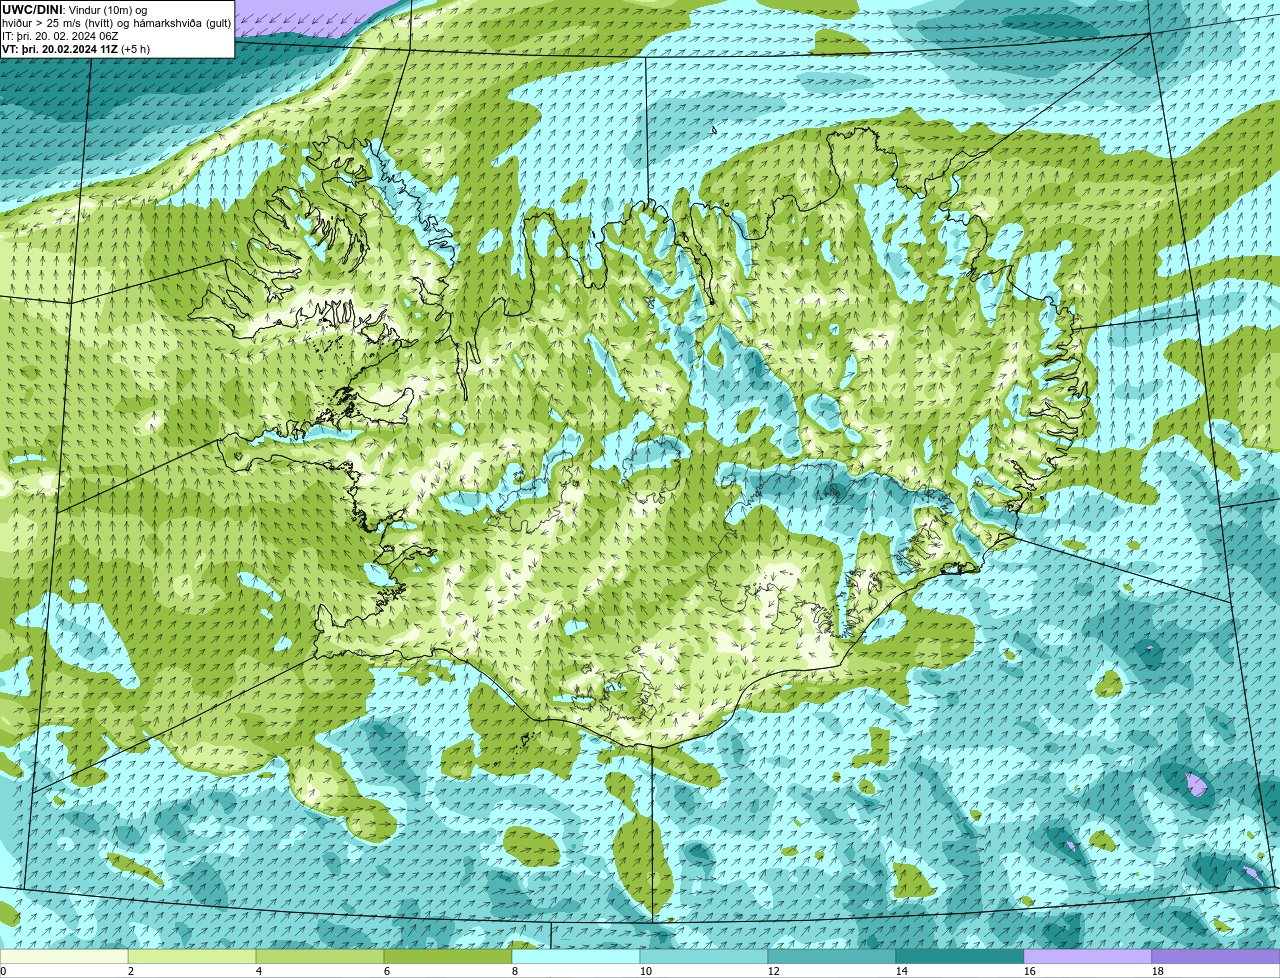
Task: Click the valid time "VT: þri. 20.02.2024 11Z (+5 h)"
Action: 76,49
